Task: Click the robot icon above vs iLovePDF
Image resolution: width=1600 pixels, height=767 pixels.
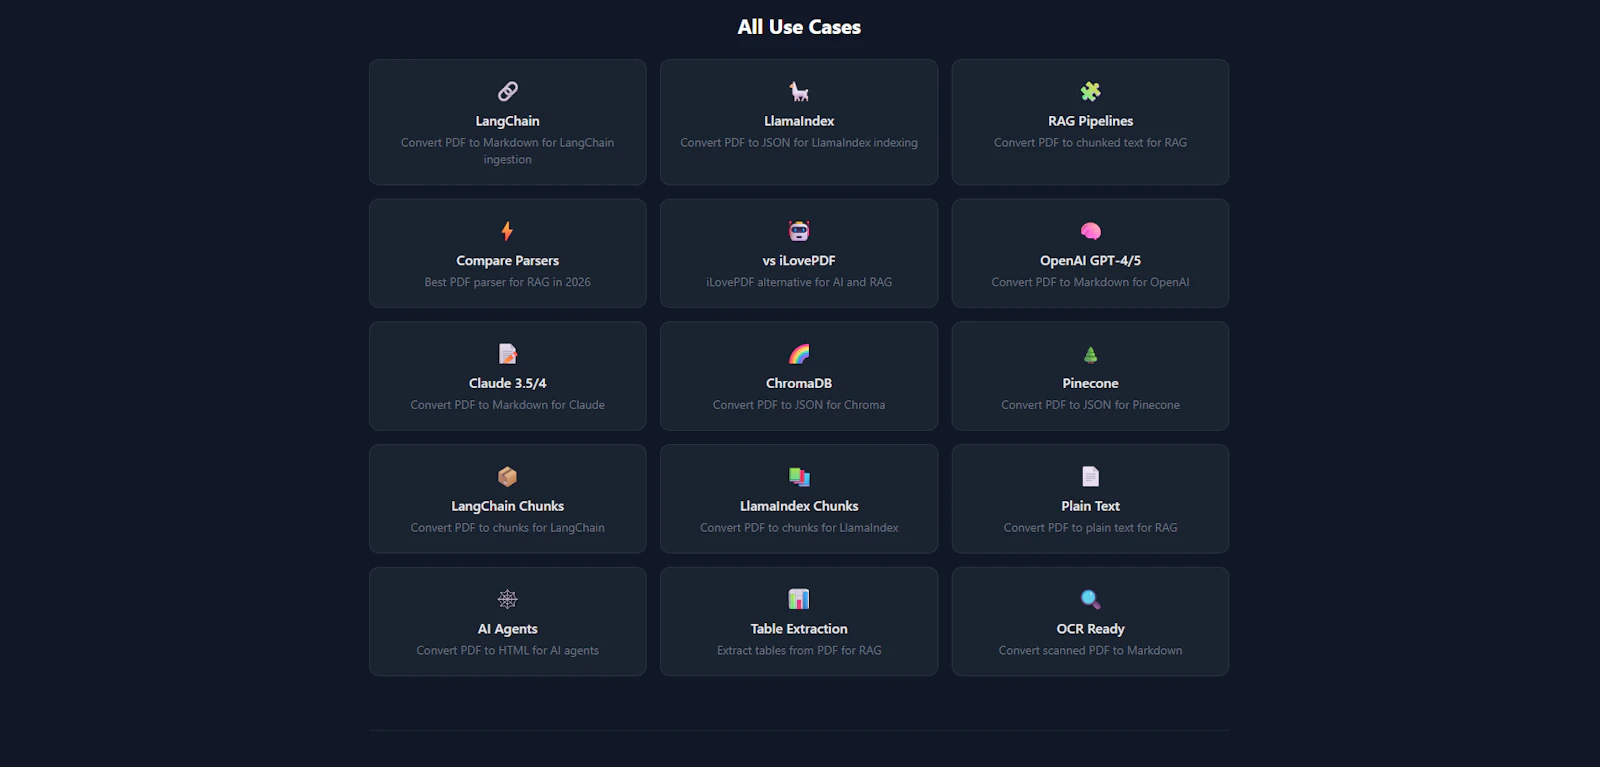Action: click(x=799, y=231)
